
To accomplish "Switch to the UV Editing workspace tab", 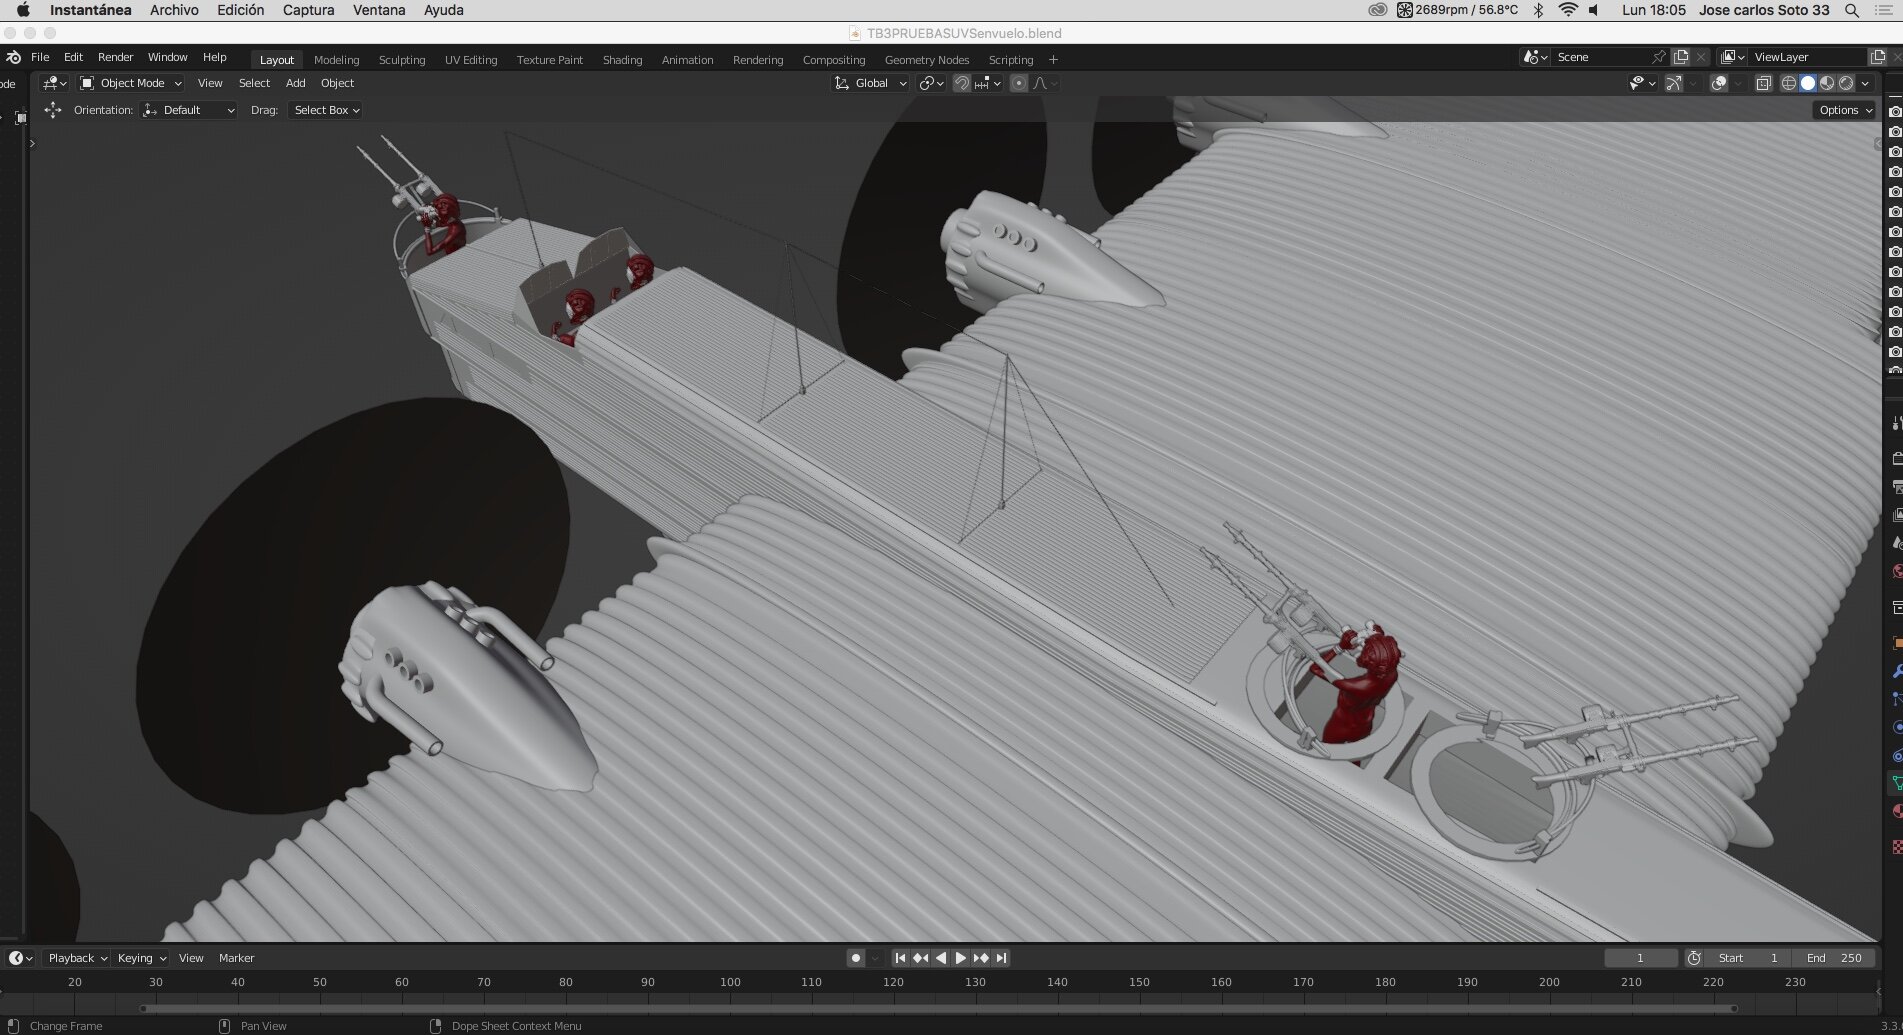I will click(471, 60).
